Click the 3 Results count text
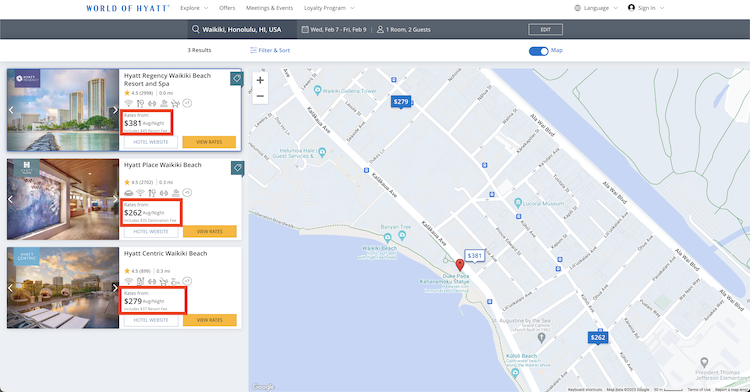This screenshot has width=750, height=392. 199,50
